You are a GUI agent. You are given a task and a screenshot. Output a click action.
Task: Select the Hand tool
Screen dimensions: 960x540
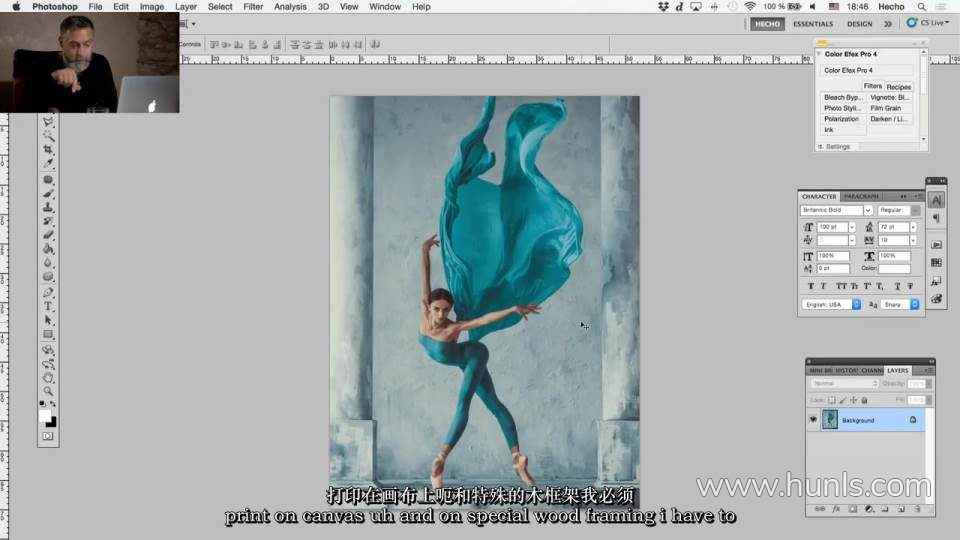pos(48,377)
